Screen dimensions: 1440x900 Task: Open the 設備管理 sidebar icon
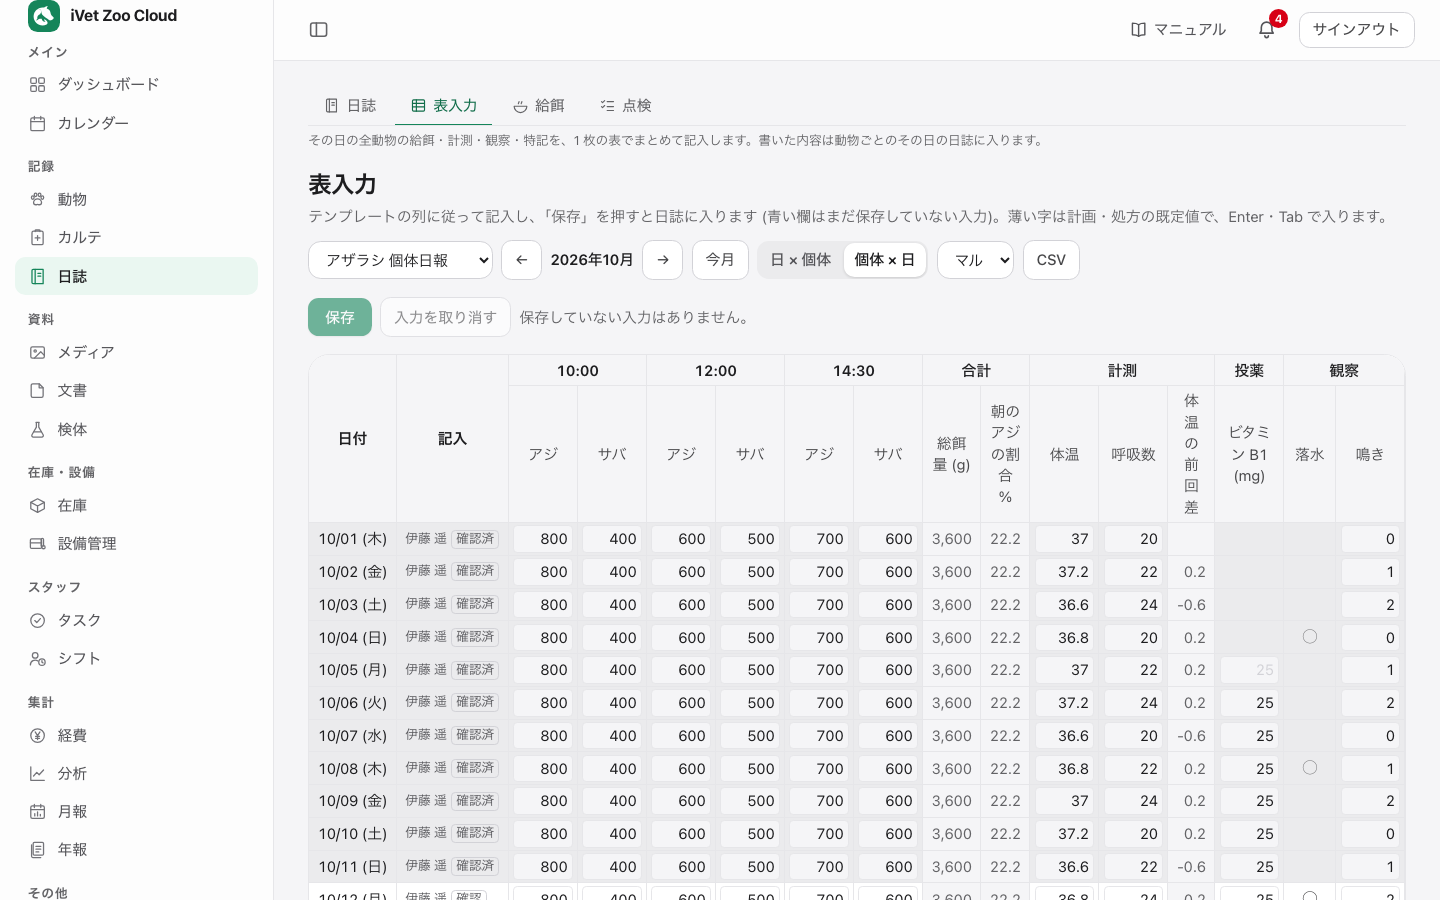[37, 544]
